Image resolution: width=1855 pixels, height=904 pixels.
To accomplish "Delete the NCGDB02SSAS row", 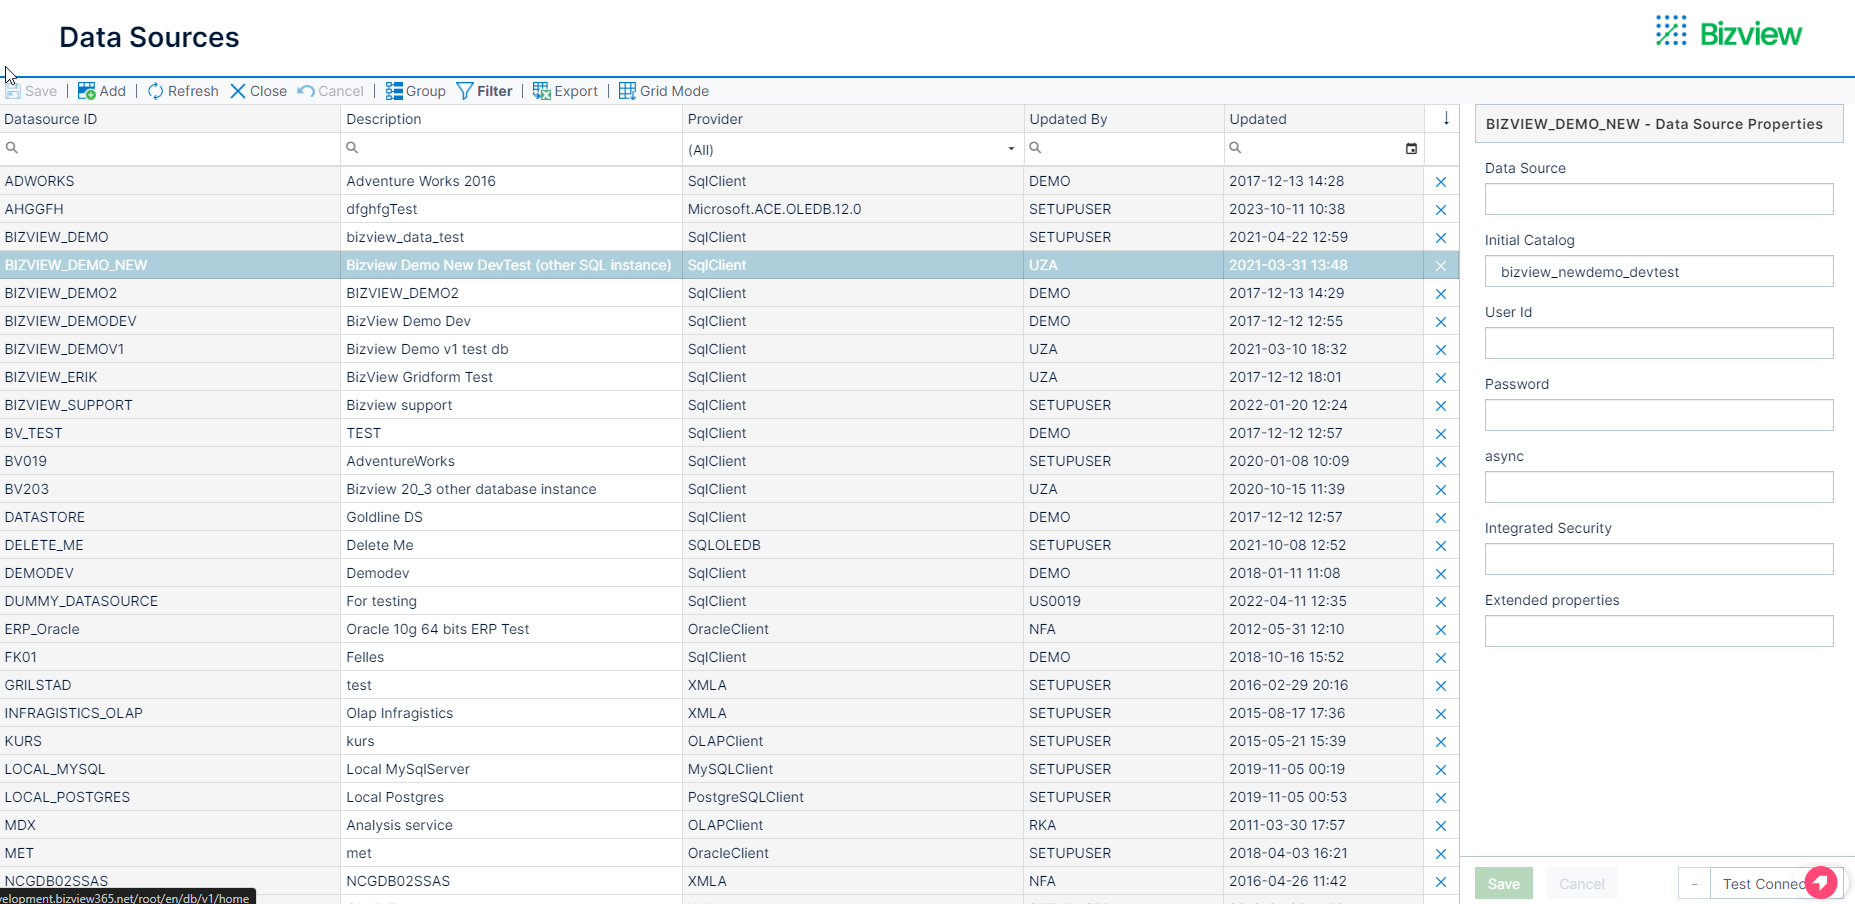I will click(x=1441, y=882).
